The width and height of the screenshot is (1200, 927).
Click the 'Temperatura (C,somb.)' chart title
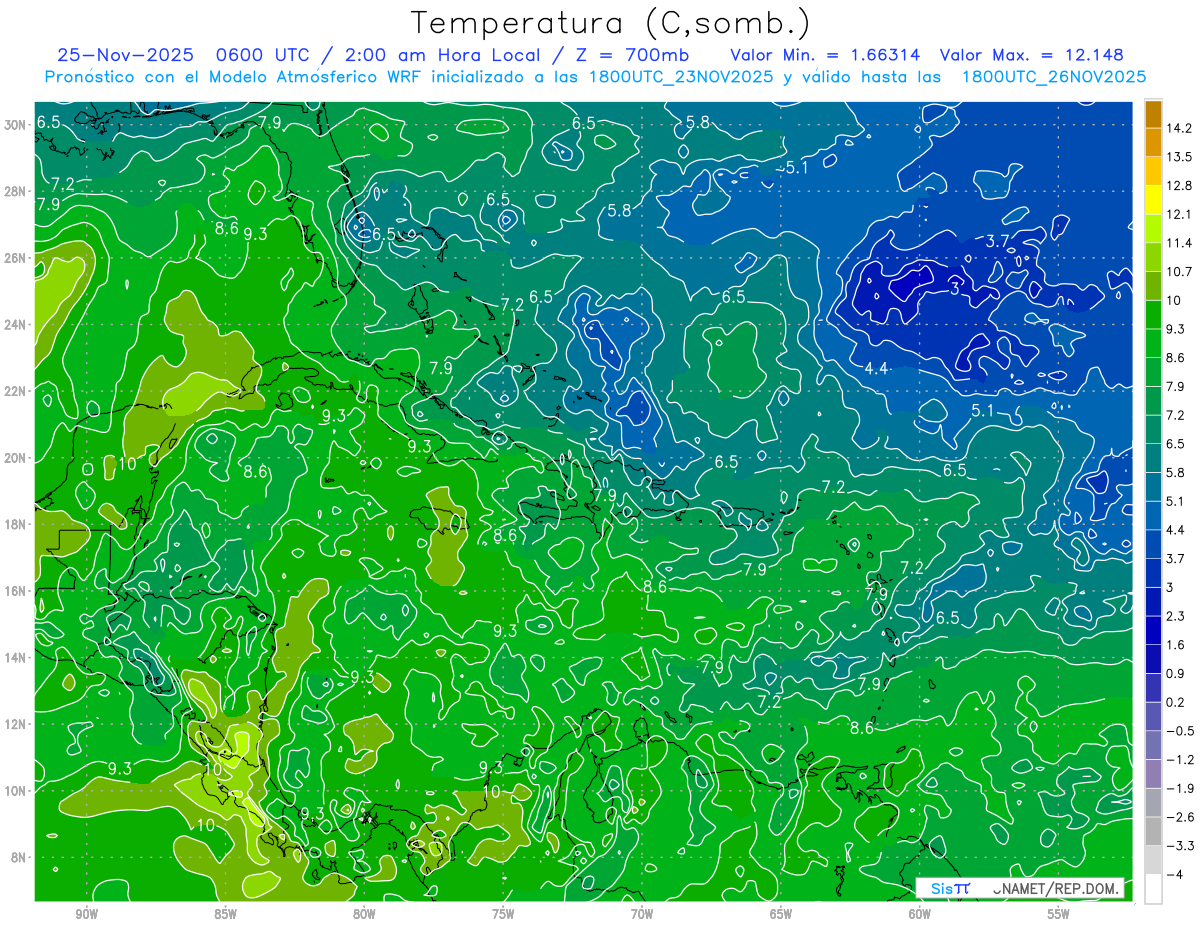click(611, 23)
